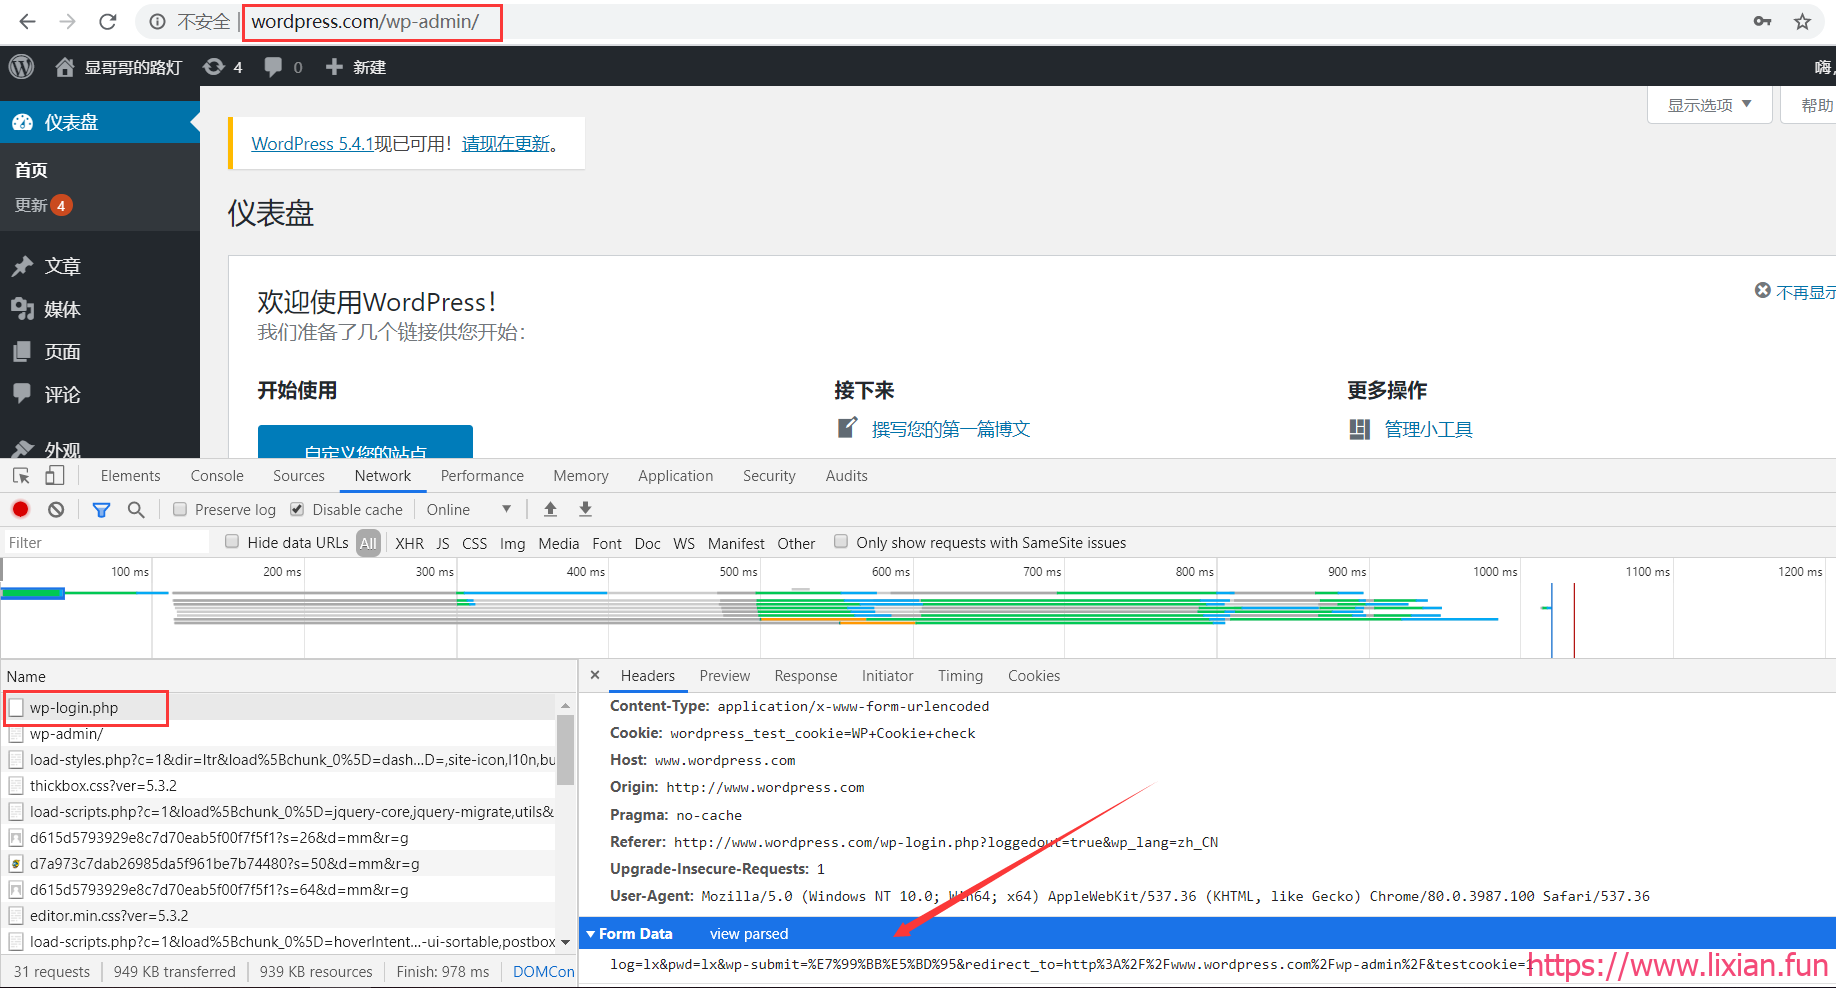Image resolution: width=1836 pixels, height=988 pixels.
Task: Open the 文章 posts pin icon
Action: click(22, 266)
